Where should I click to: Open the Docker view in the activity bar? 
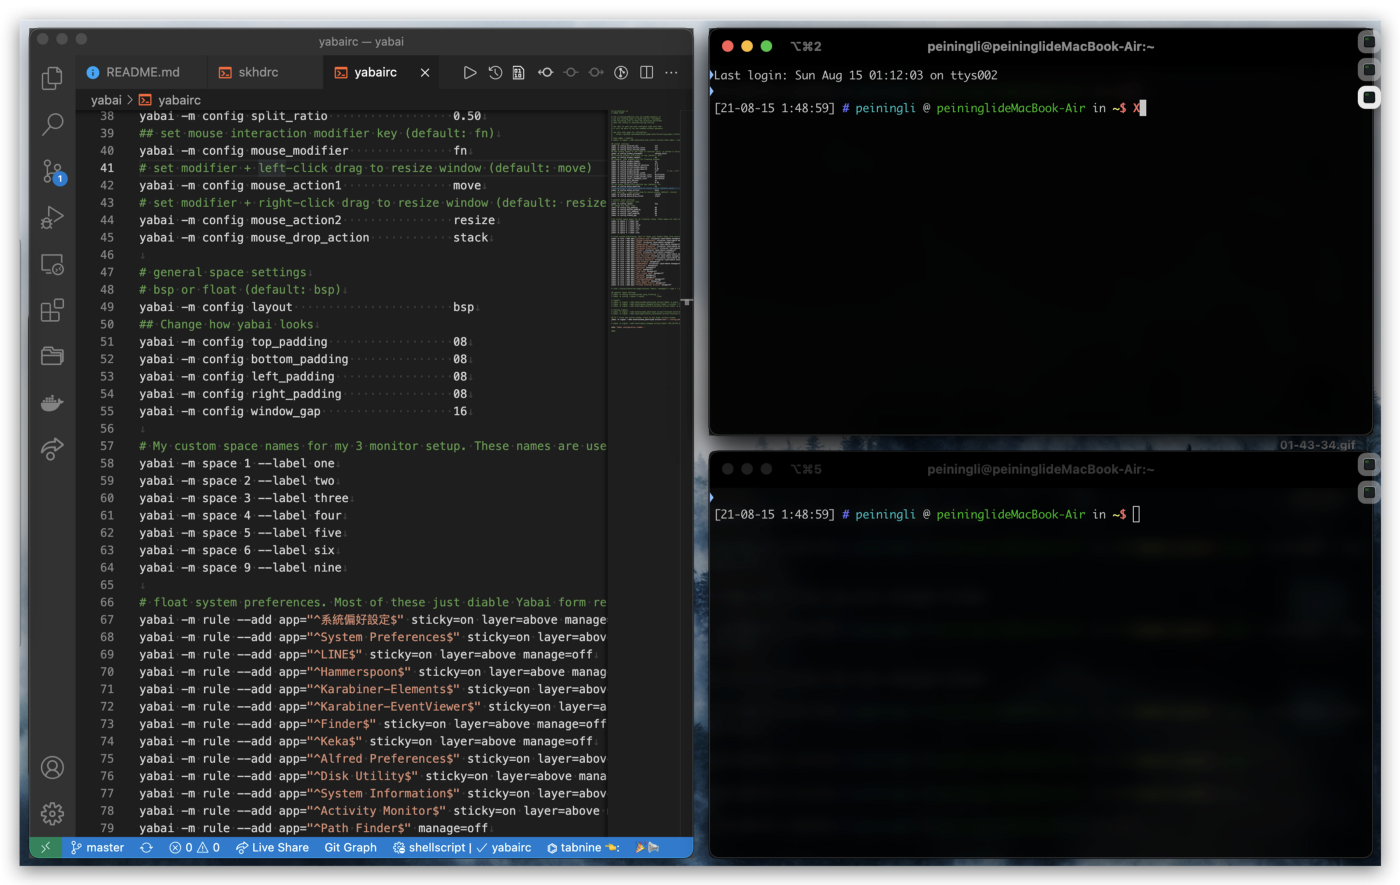(x=52, y=402)
